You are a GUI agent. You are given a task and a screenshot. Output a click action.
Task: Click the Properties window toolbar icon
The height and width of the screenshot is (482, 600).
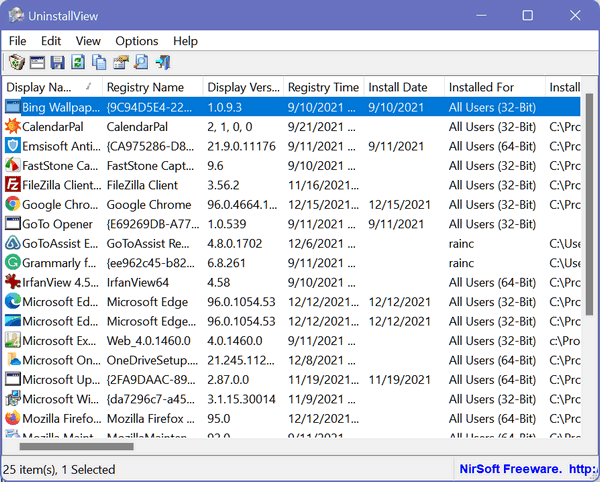[37, 62]
